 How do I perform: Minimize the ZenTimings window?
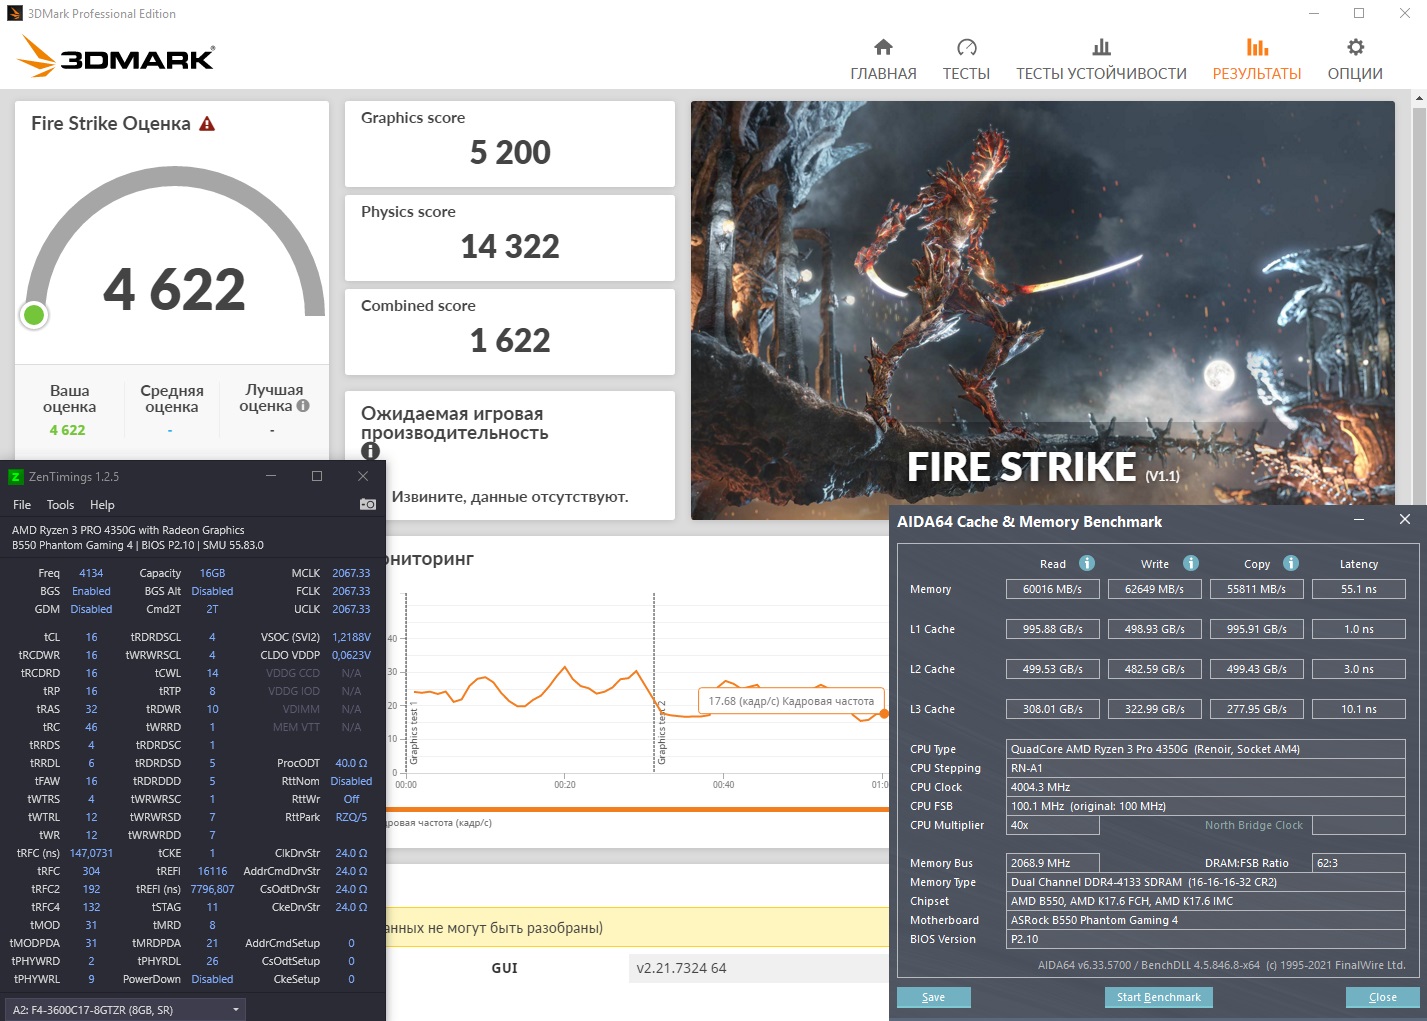(x=271, y=477)
